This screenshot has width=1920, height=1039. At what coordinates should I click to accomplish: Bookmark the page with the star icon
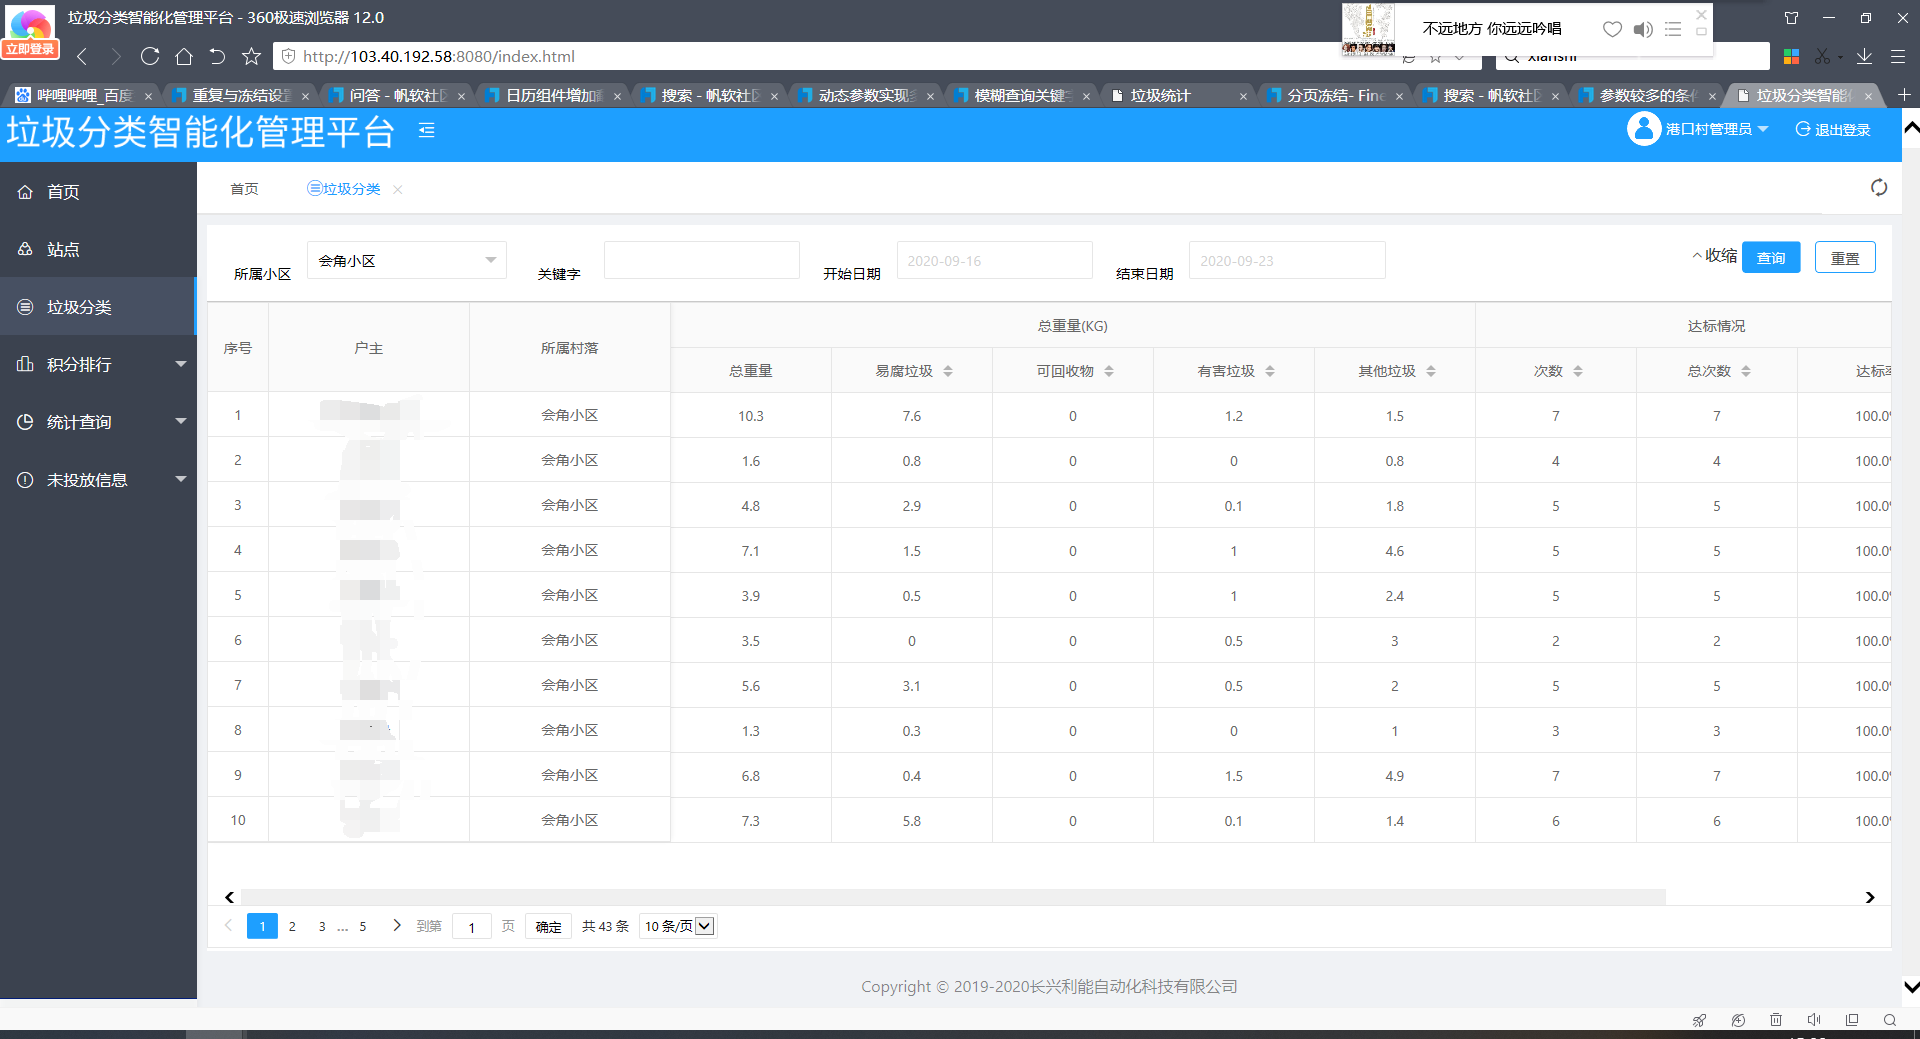tap(251, 56)
